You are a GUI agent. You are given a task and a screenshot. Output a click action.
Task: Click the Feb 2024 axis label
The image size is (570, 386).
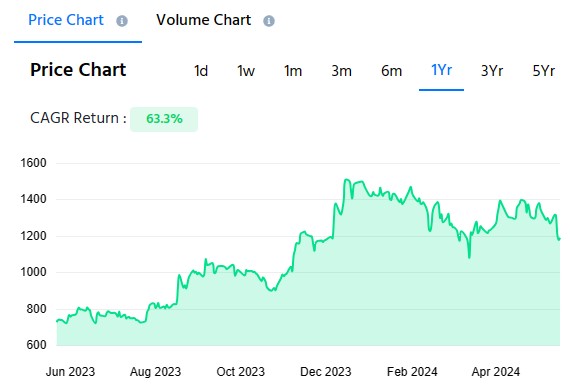(x=412, y=372)
